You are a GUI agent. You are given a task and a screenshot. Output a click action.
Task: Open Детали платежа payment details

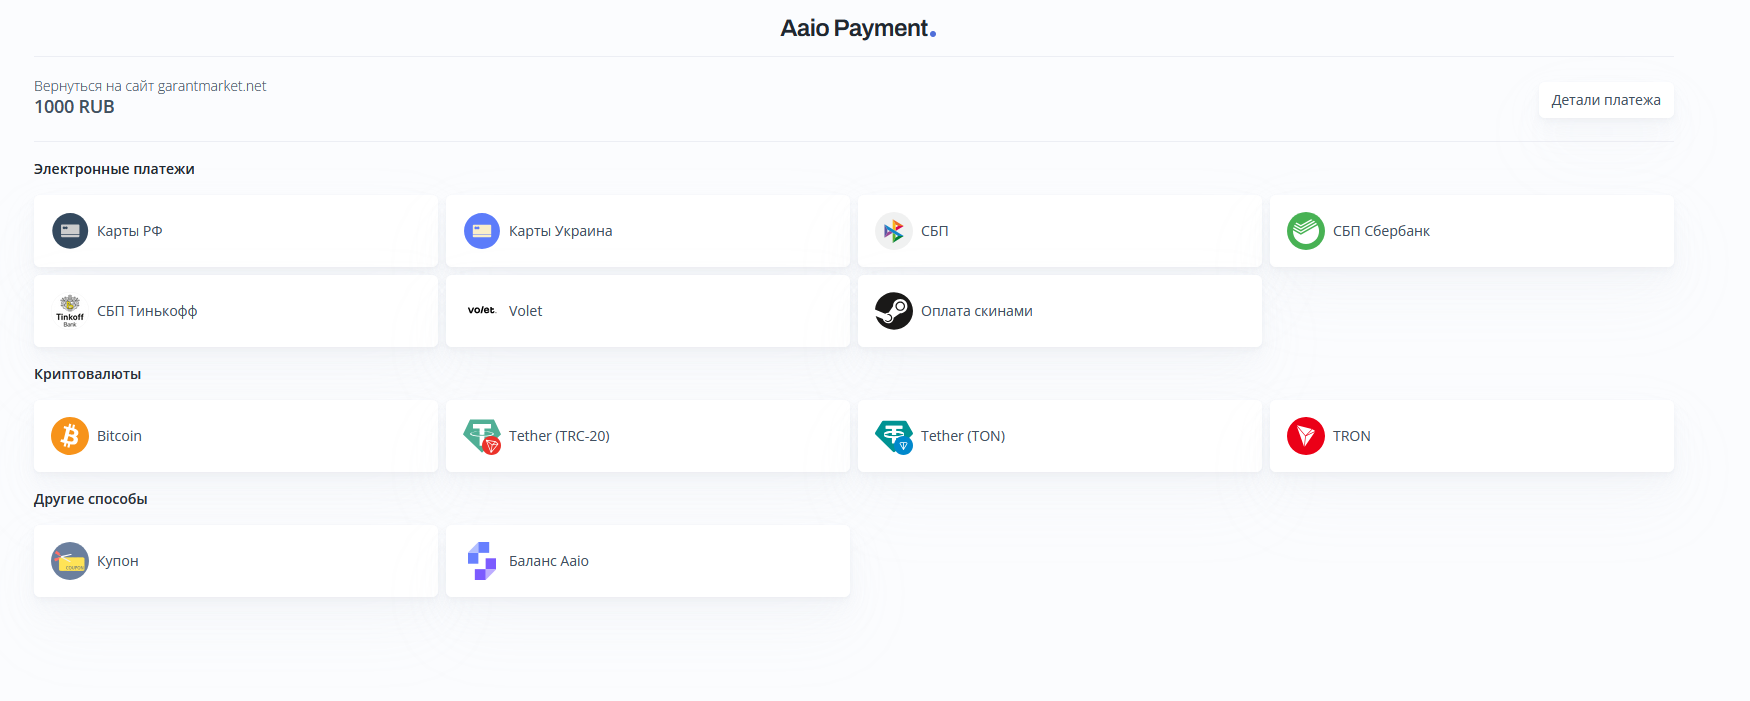tap(1606, 100)
